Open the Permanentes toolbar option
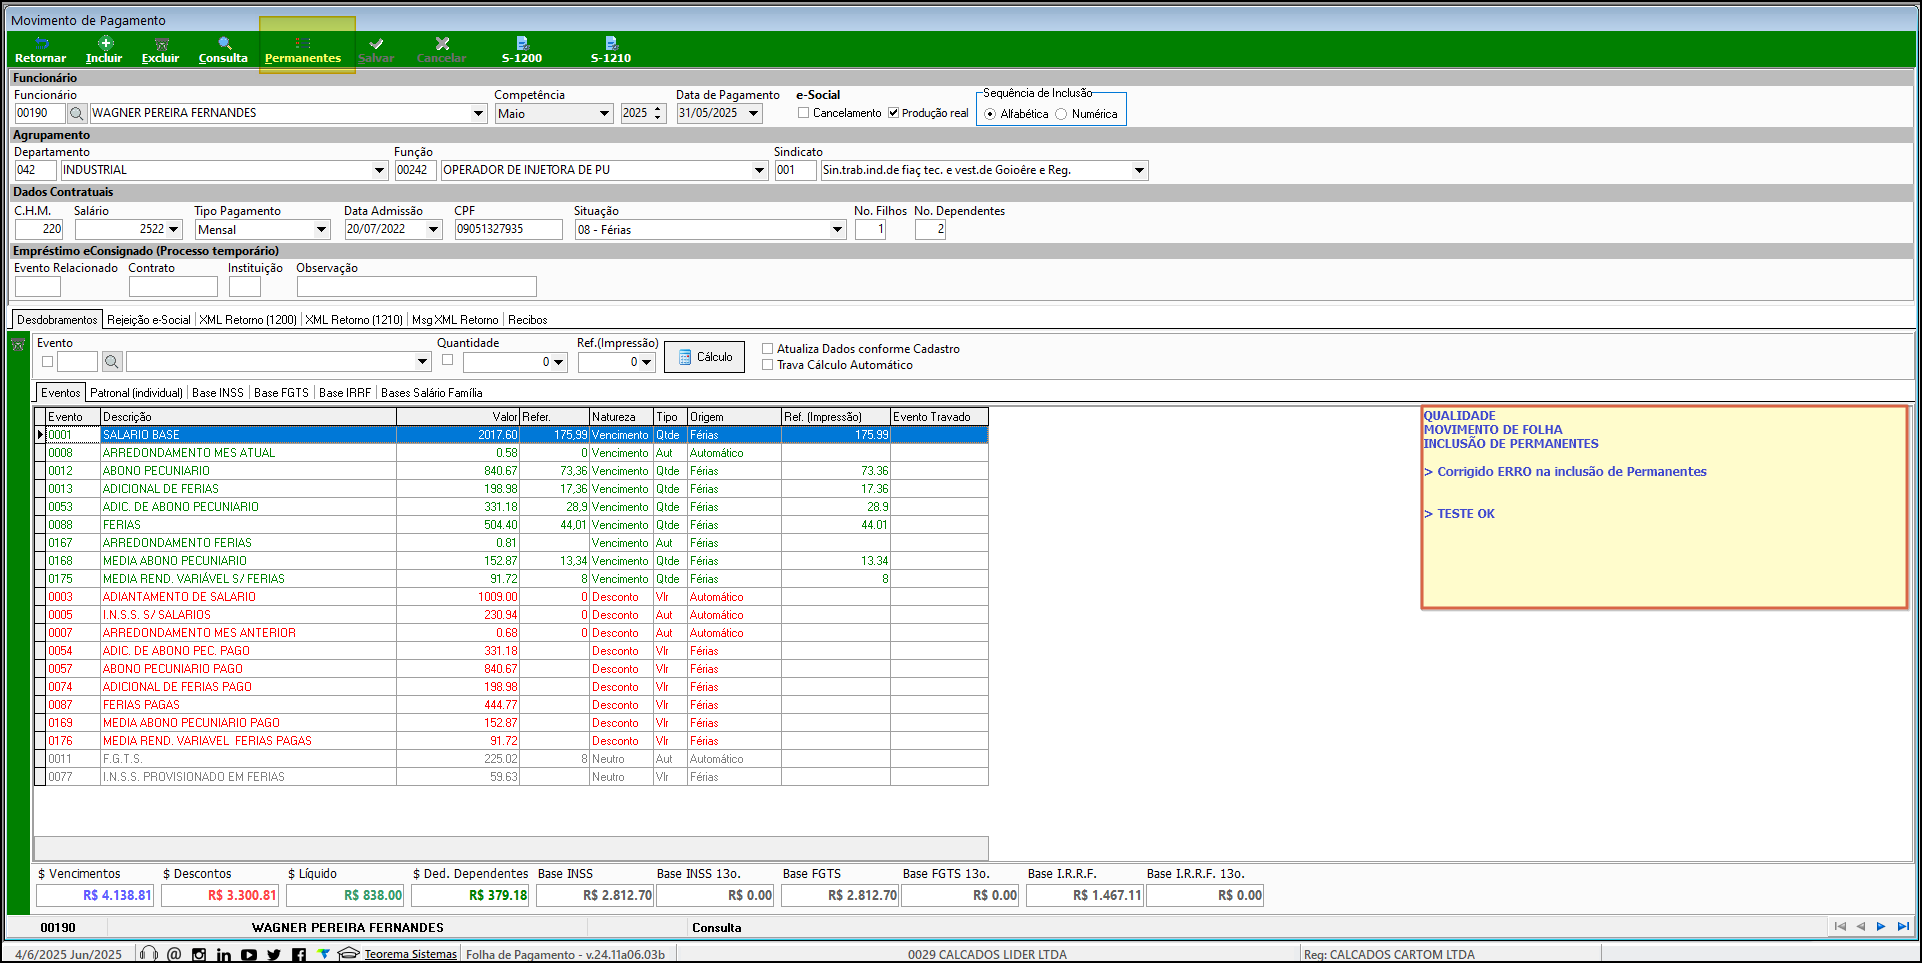1922x963 pixels. (303, 50)
